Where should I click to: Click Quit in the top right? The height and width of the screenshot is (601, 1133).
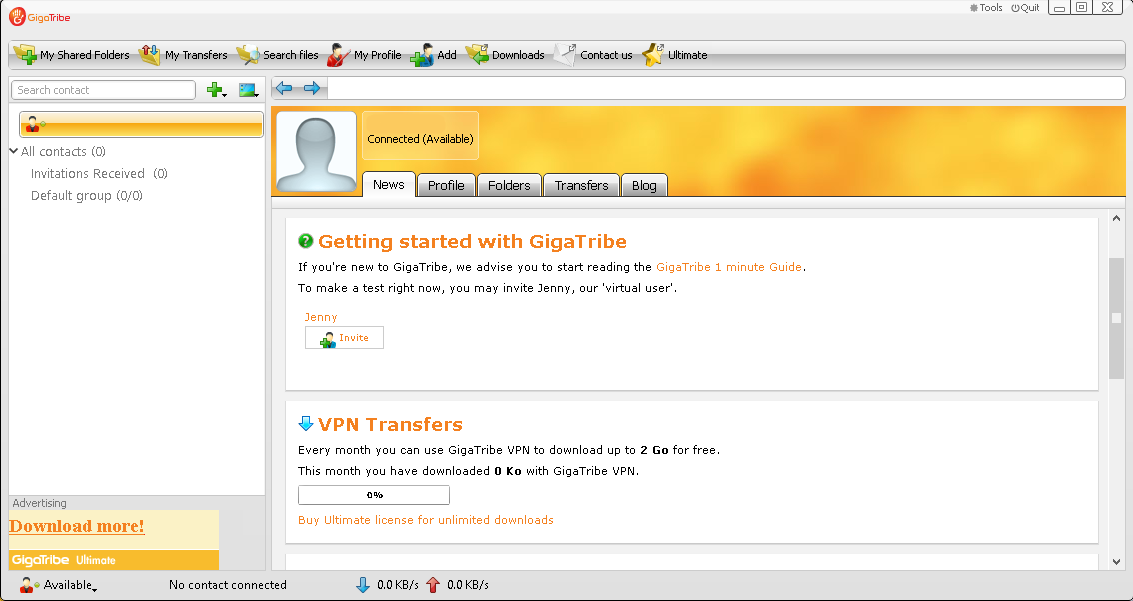(1025, 8)
